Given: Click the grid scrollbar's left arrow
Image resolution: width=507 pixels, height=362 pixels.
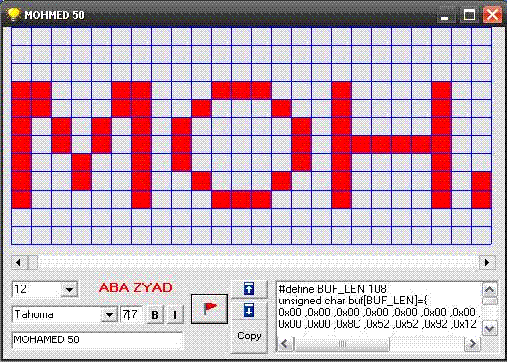Looking at the screenshot, I should (x=19, y=263).
